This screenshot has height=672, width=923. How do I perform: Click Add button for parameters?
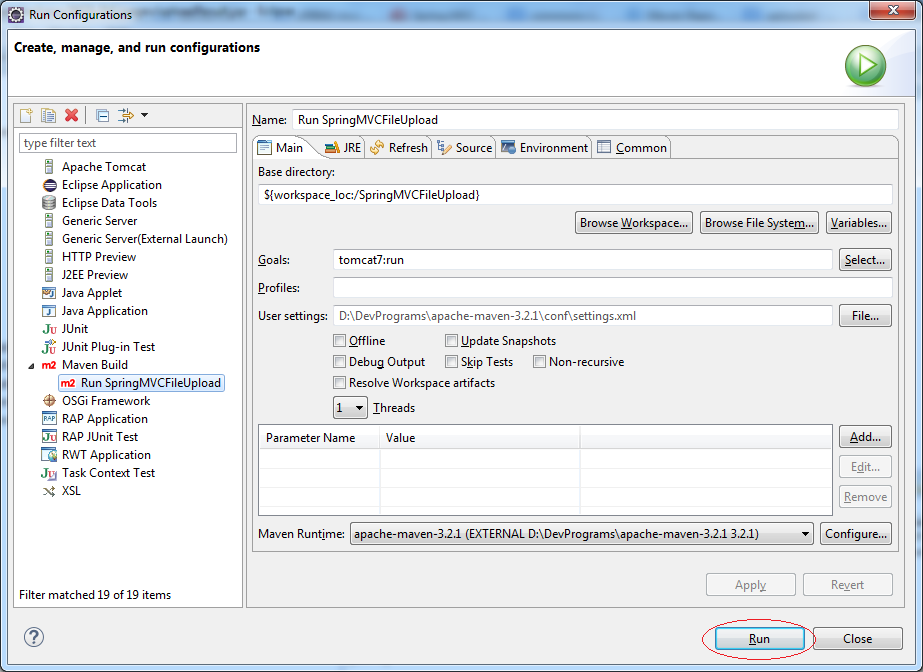[x=865, y=437]
